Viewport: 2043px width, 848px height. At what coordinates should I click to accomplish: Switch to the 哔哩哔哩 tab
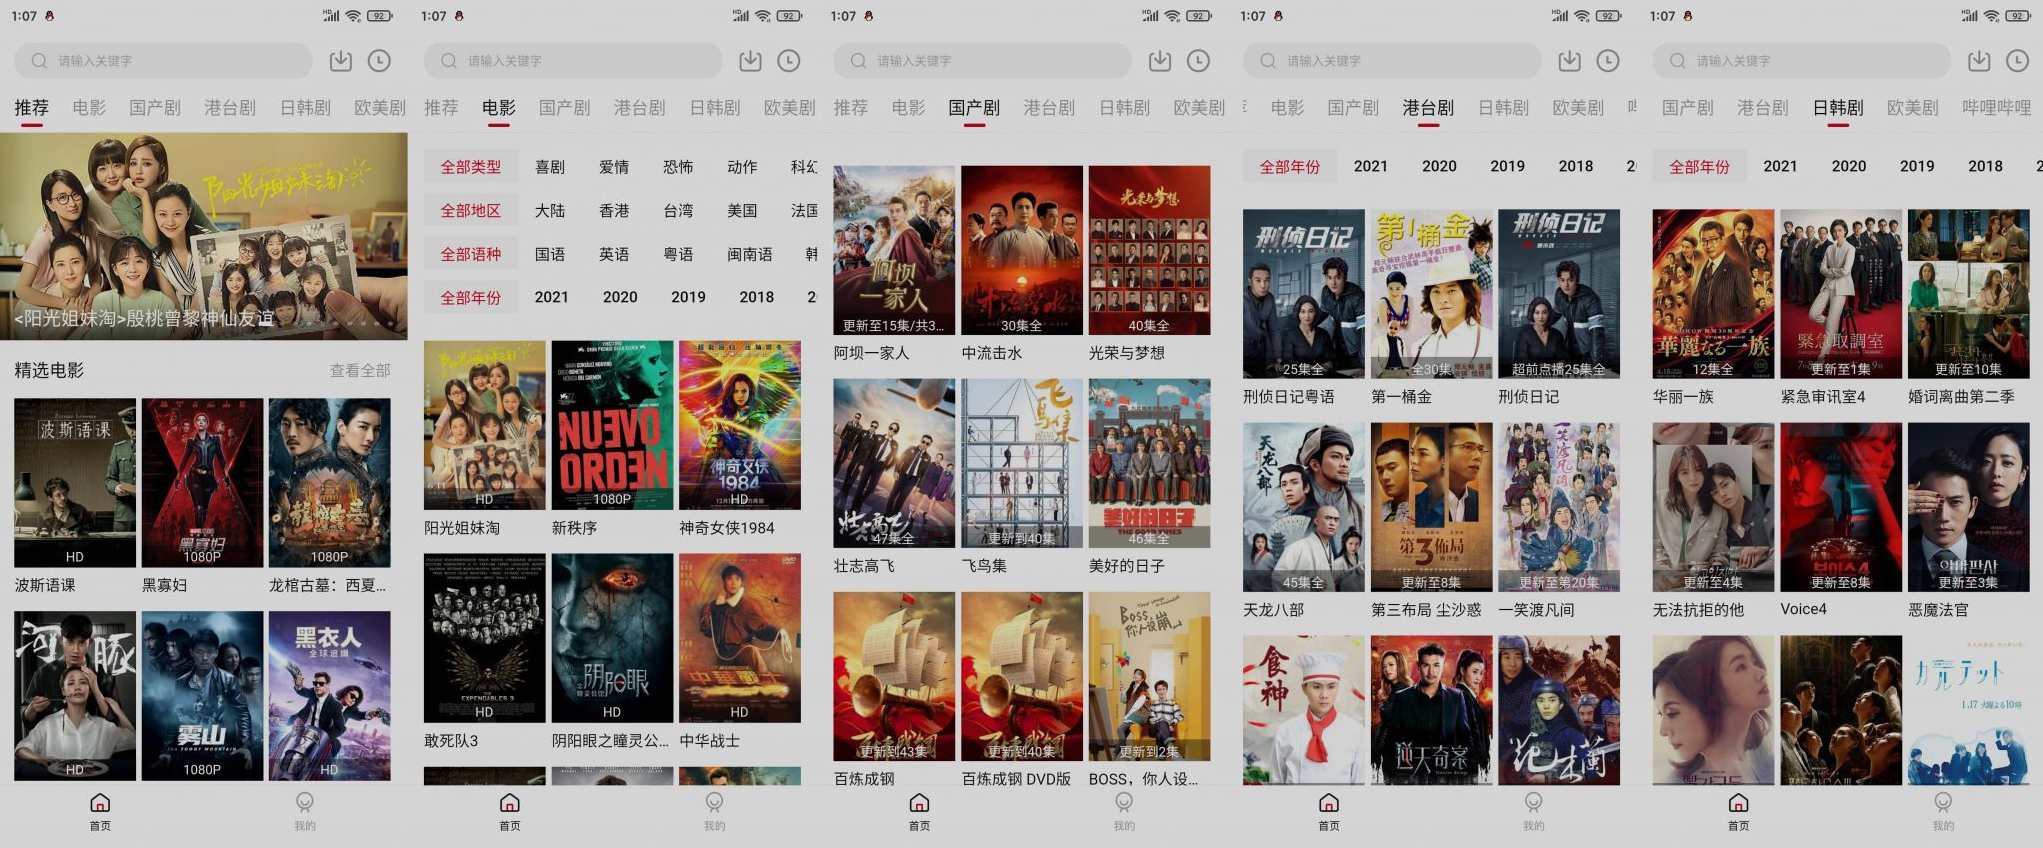click(x=1996, y=108)
